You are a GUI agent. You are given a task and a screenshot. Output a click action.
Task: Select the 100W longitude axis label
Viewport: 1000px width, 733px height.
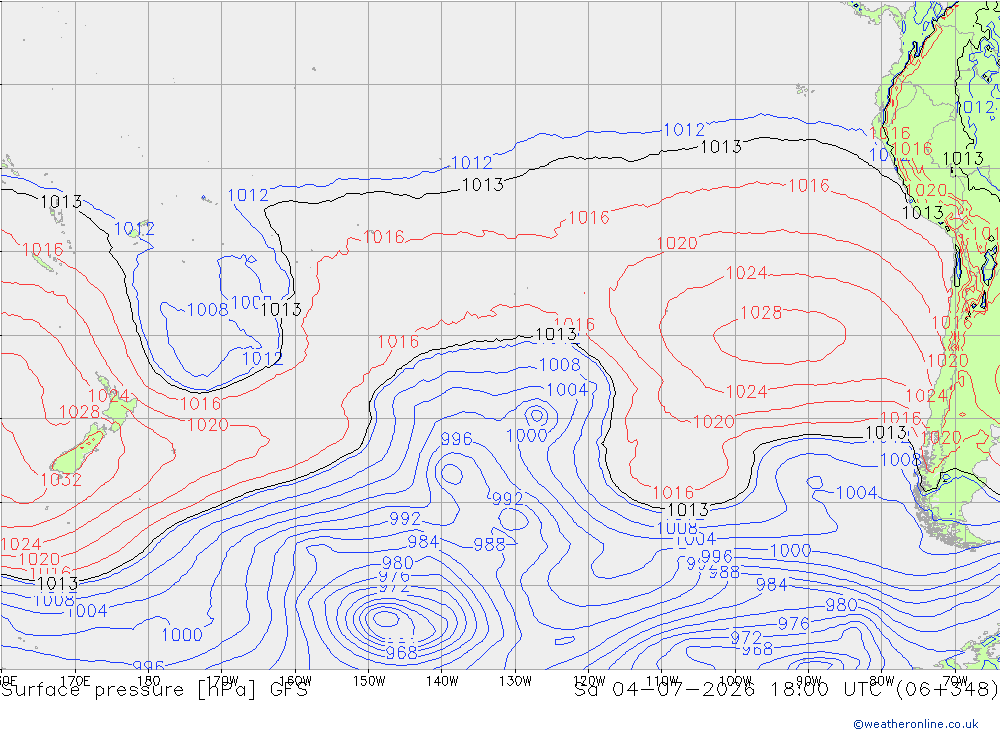pos(735,681)
